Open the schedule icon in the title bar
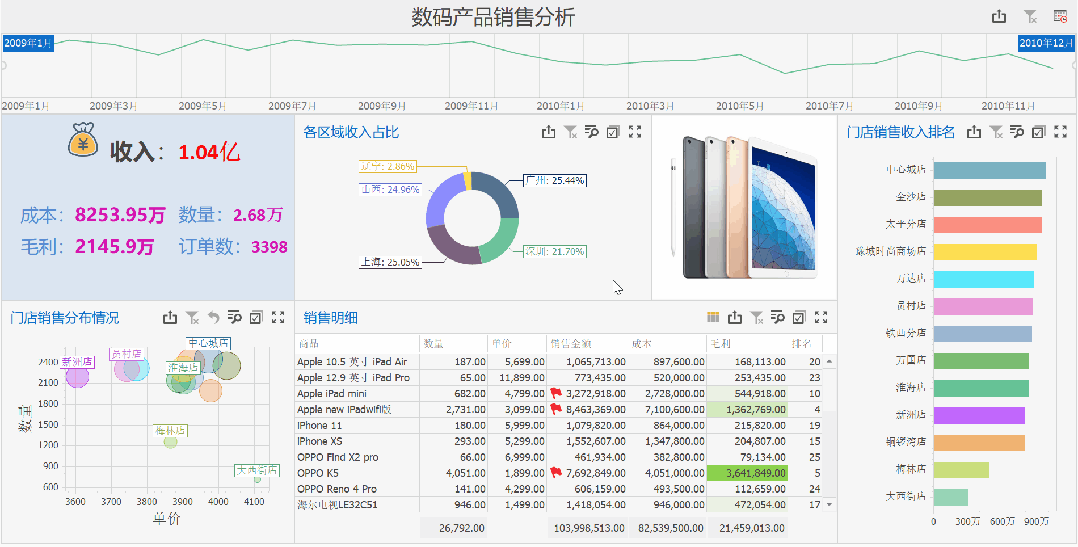This screenshot has width=1078, height=547. (x=1060, y=17)
